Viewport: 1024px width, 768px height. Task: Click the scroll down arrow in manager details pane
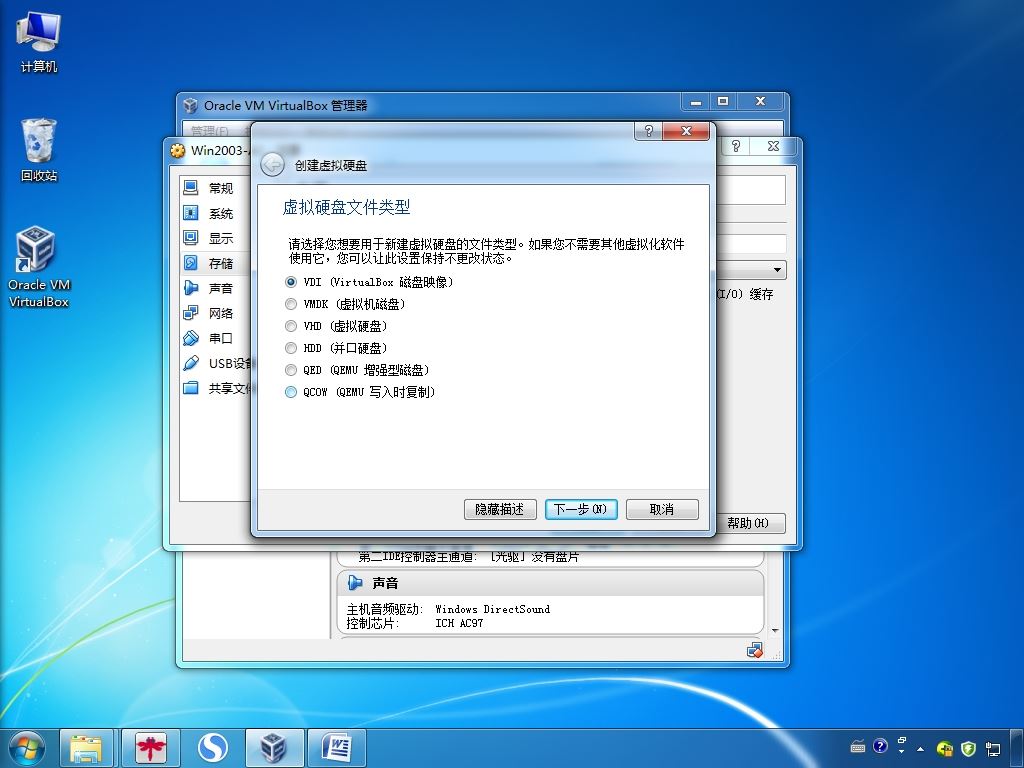pos(775,631)
